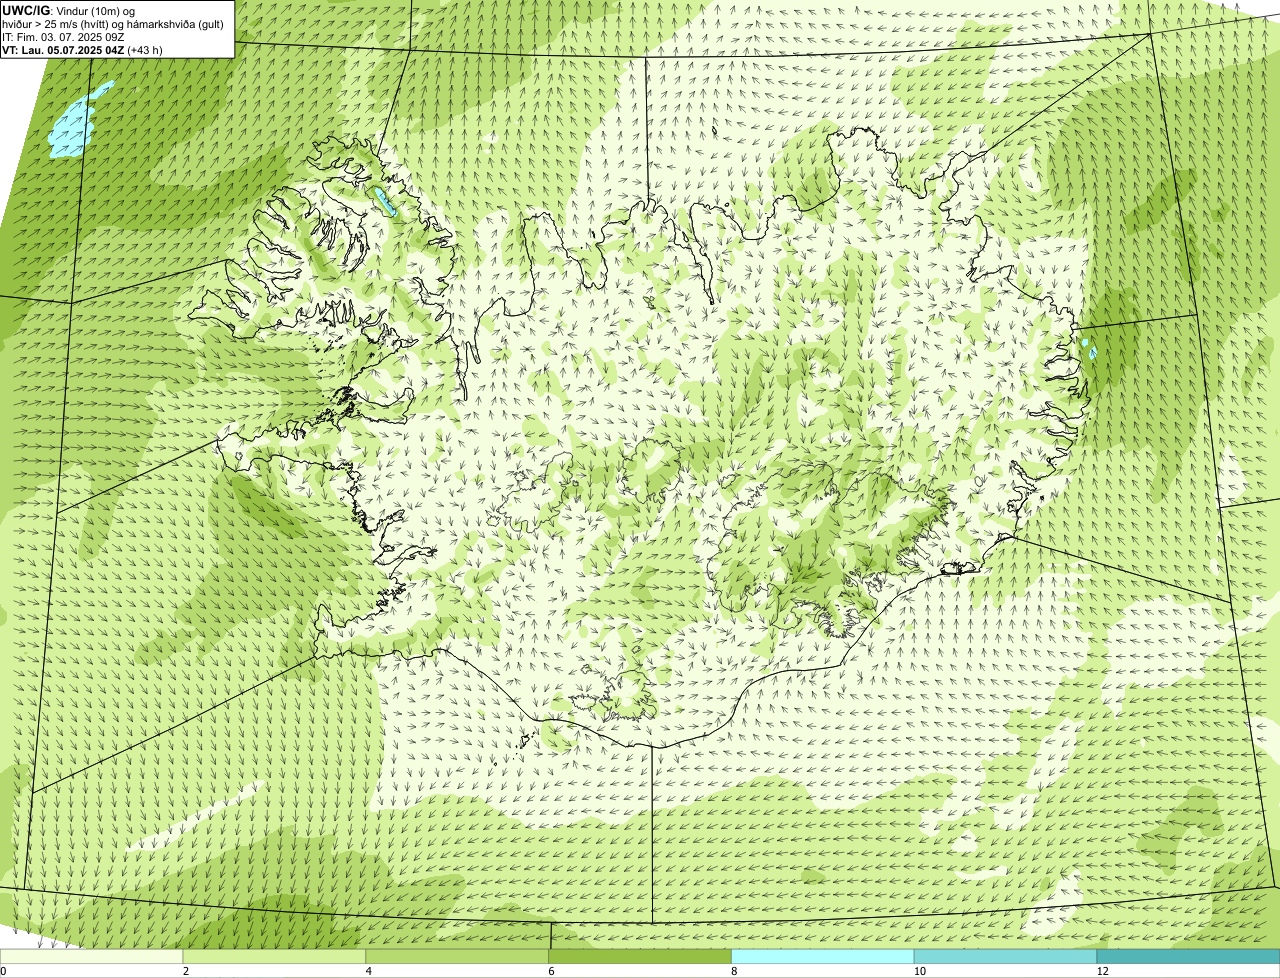Click the above 12 m/s teal swatch
The width and height of the screenshot is (1280, 978).
point(1188,956)
